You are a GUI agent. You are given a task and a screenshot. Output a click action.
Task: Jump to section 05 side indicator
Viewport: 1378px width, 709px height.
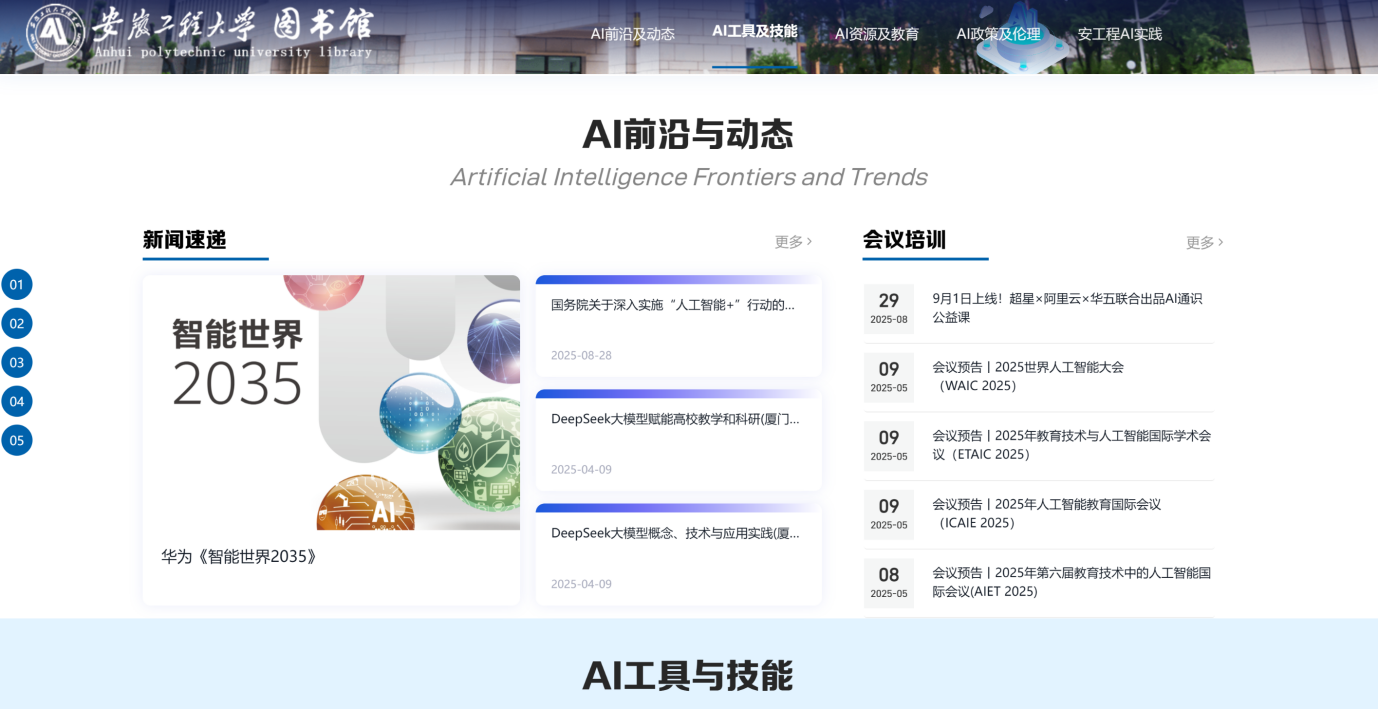pyautogui.click(x=17, y=441)
